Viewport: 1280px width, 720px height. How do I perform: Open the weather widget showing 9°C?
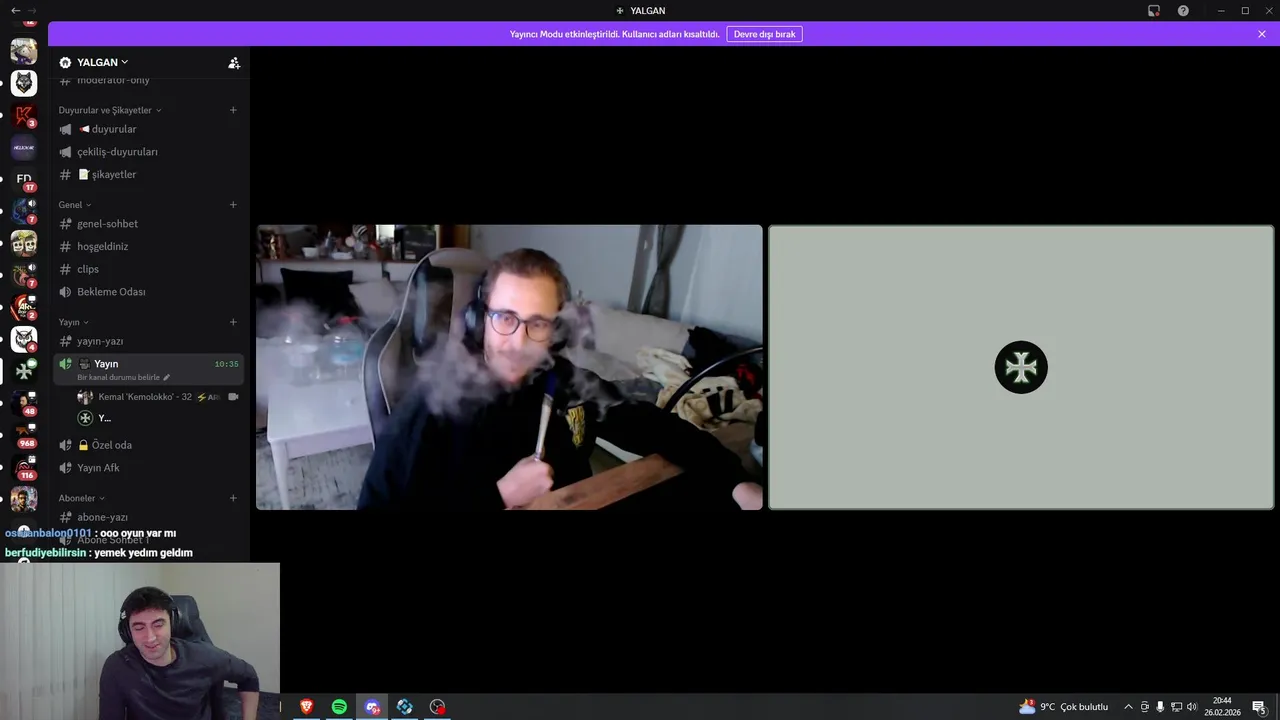pos(1063,707)
